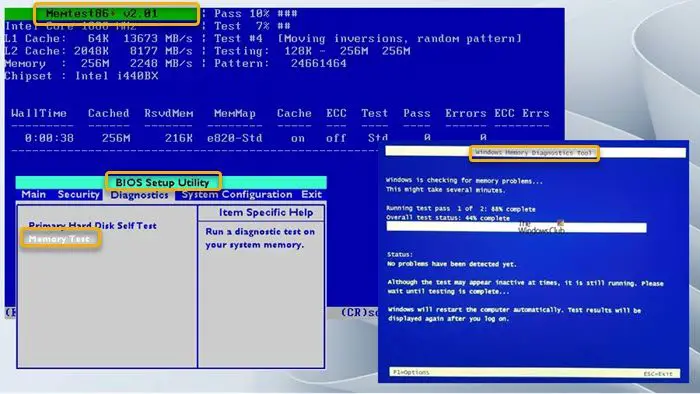Click the 'Windows will restart the computer' notice
The width and height of the screenshot is (700, 394).
point(514,314)
